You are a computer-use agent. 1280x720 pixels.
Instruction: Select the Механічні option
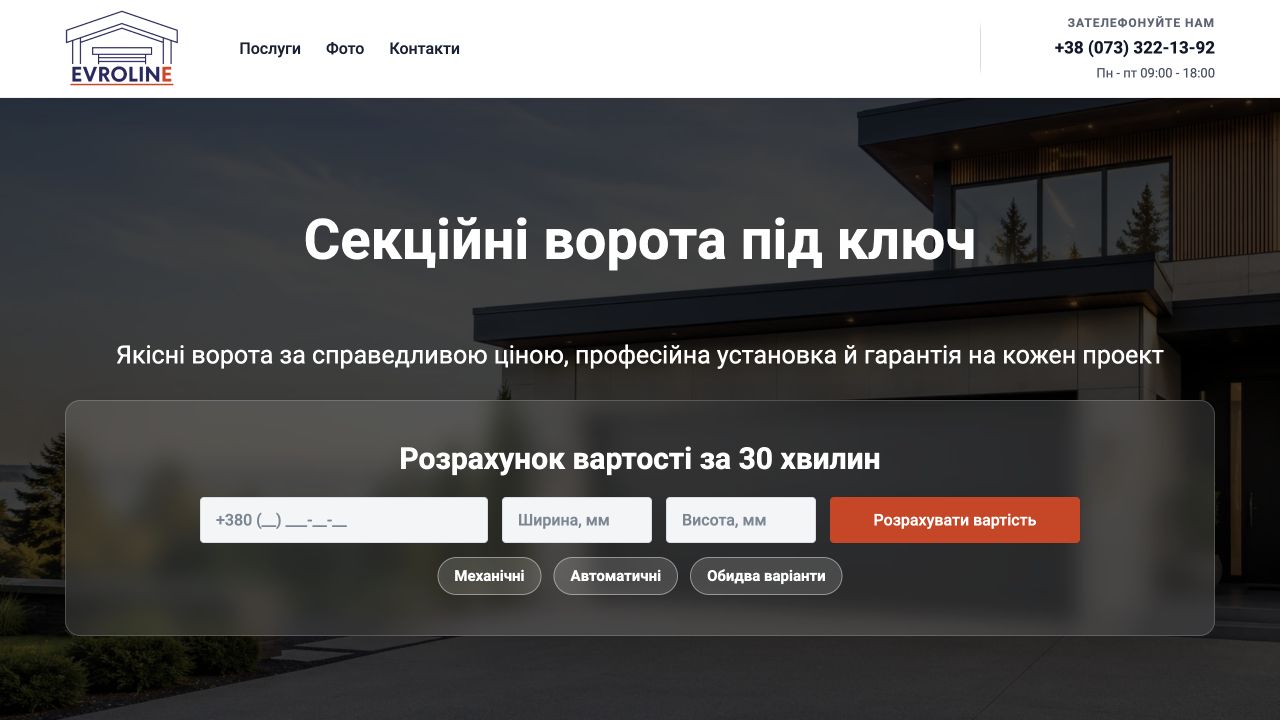point(489,576)
